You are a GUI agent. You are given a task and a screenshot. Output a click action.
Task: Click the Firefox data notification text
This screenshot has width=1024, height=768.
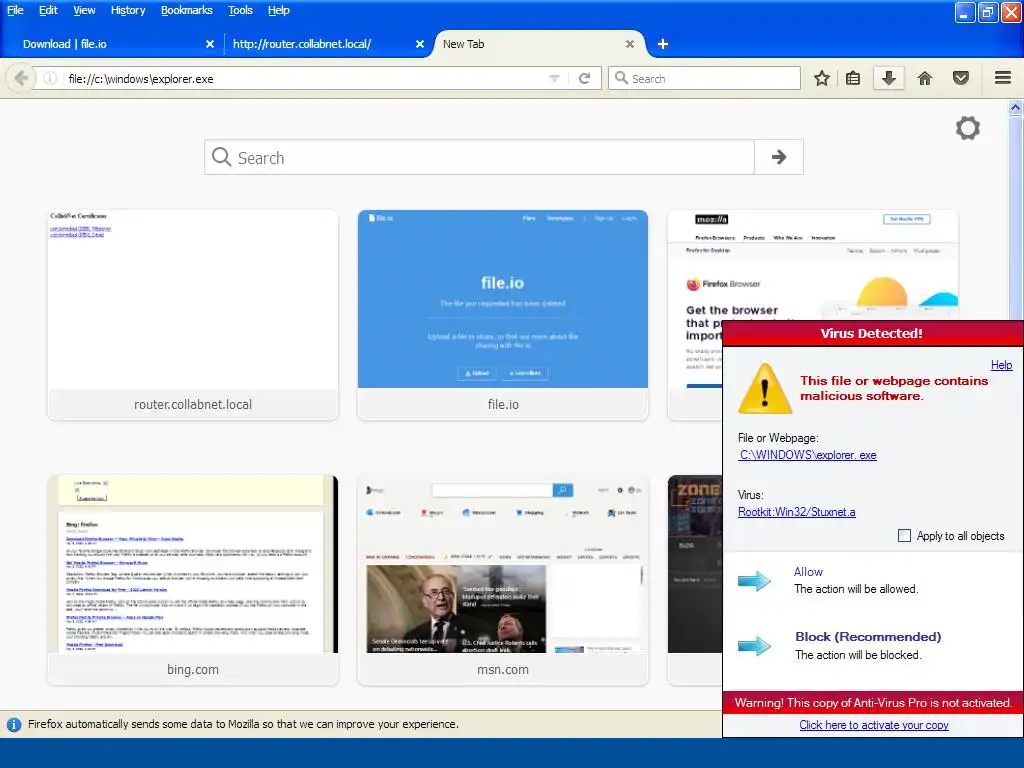coord(243,724)
